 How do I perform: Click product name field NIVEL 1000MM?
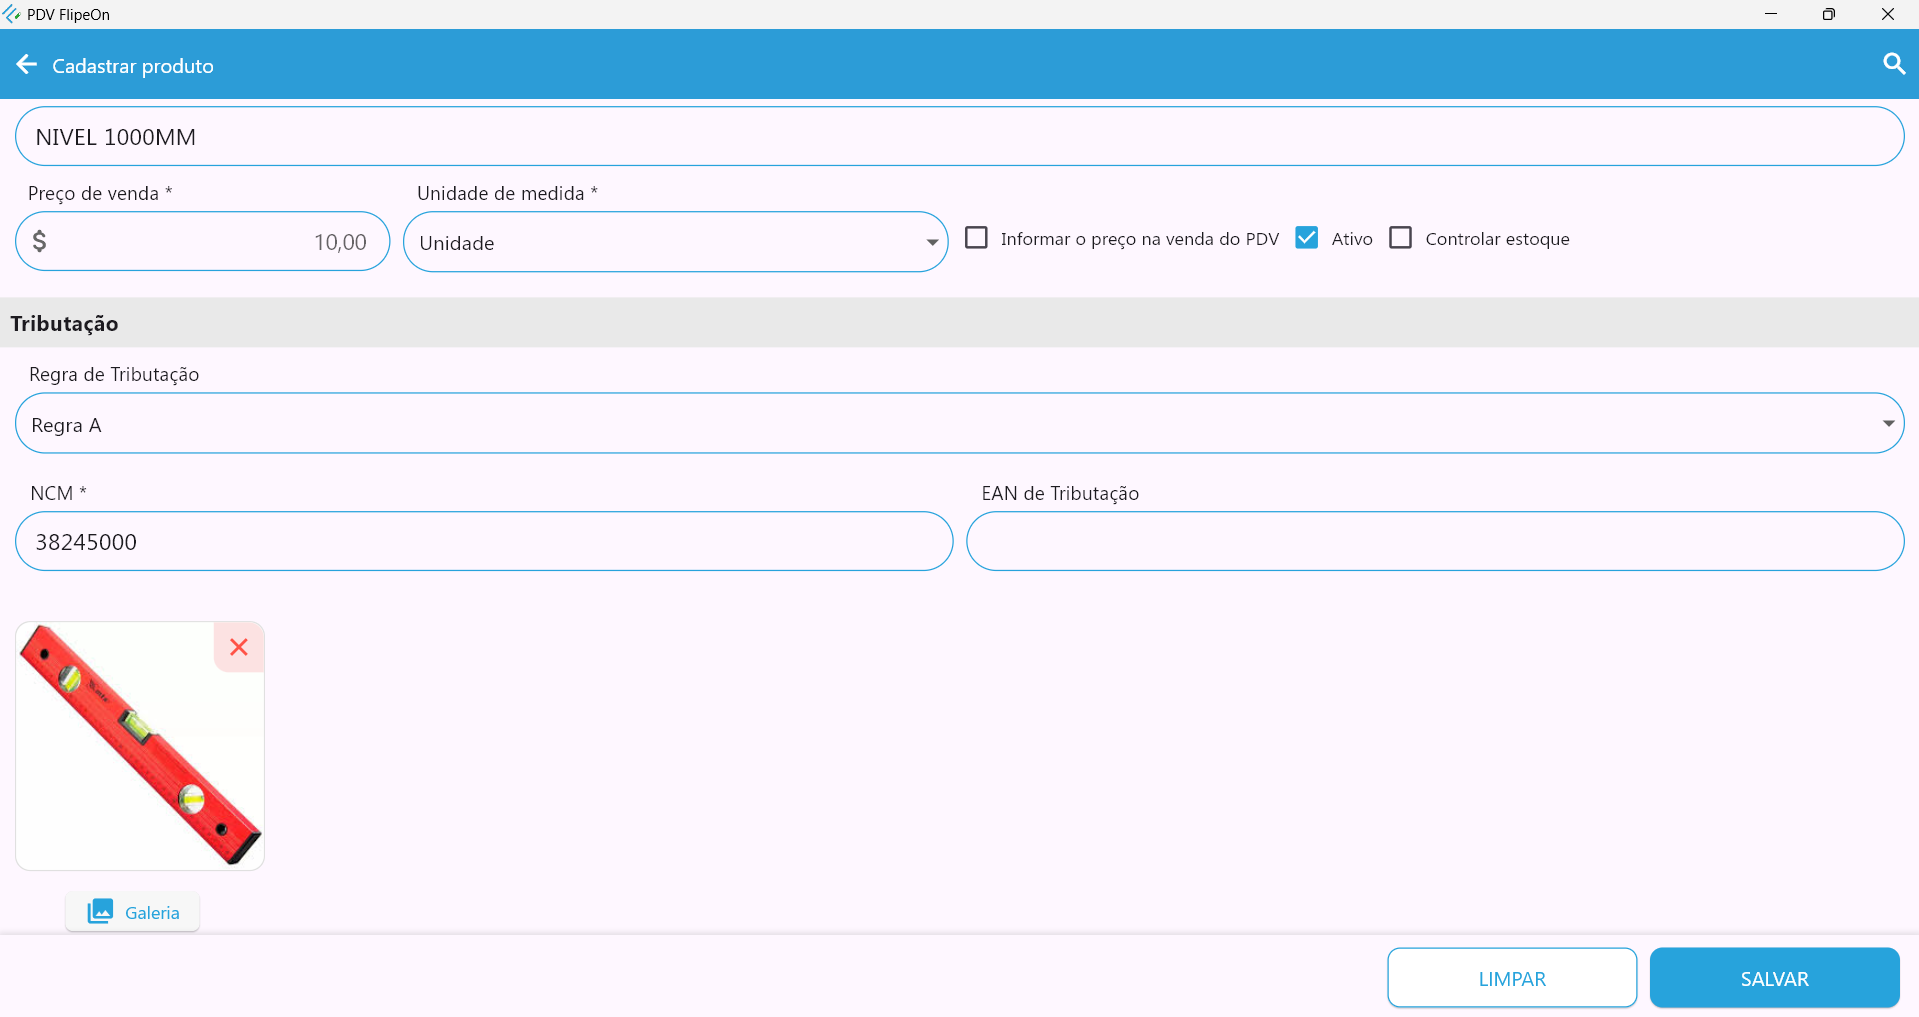[x=958, y=137]
